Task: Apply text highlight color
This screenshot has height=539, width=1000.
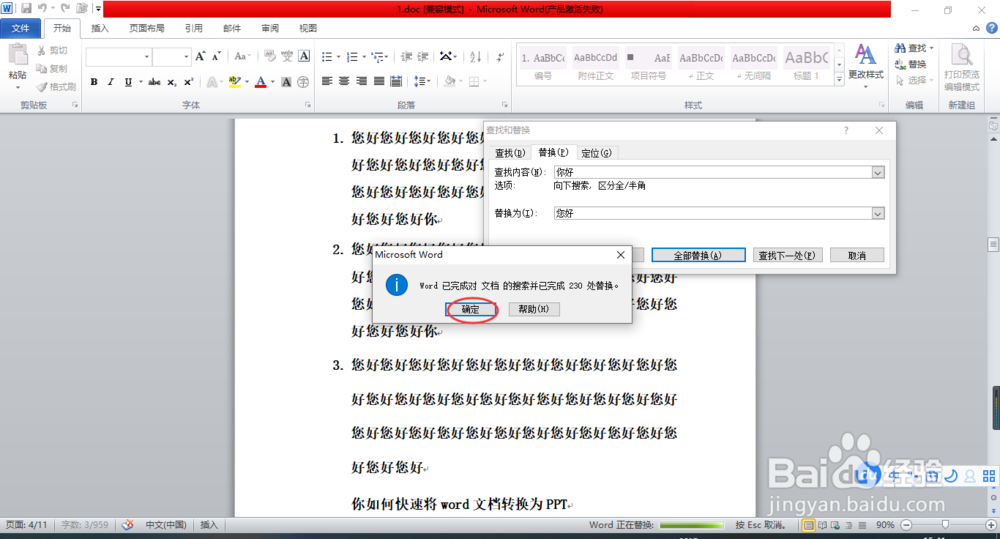Action: pos(234,82)
